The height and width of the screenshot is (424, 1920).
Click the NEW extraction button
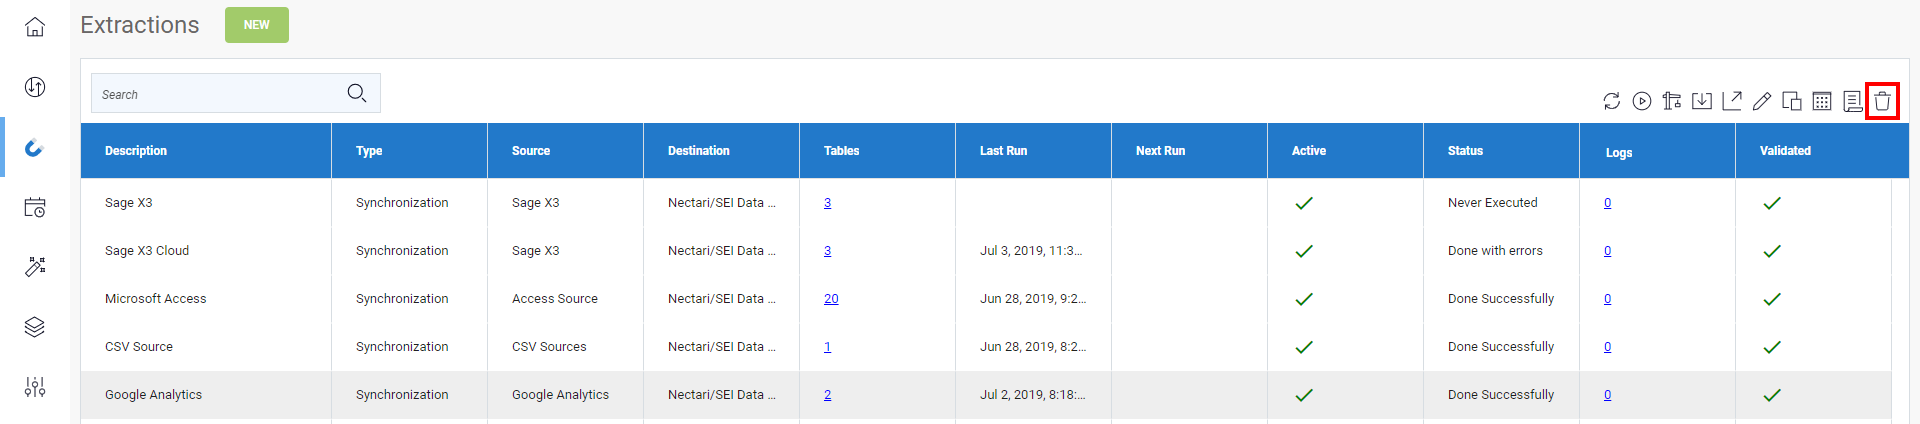256,25
